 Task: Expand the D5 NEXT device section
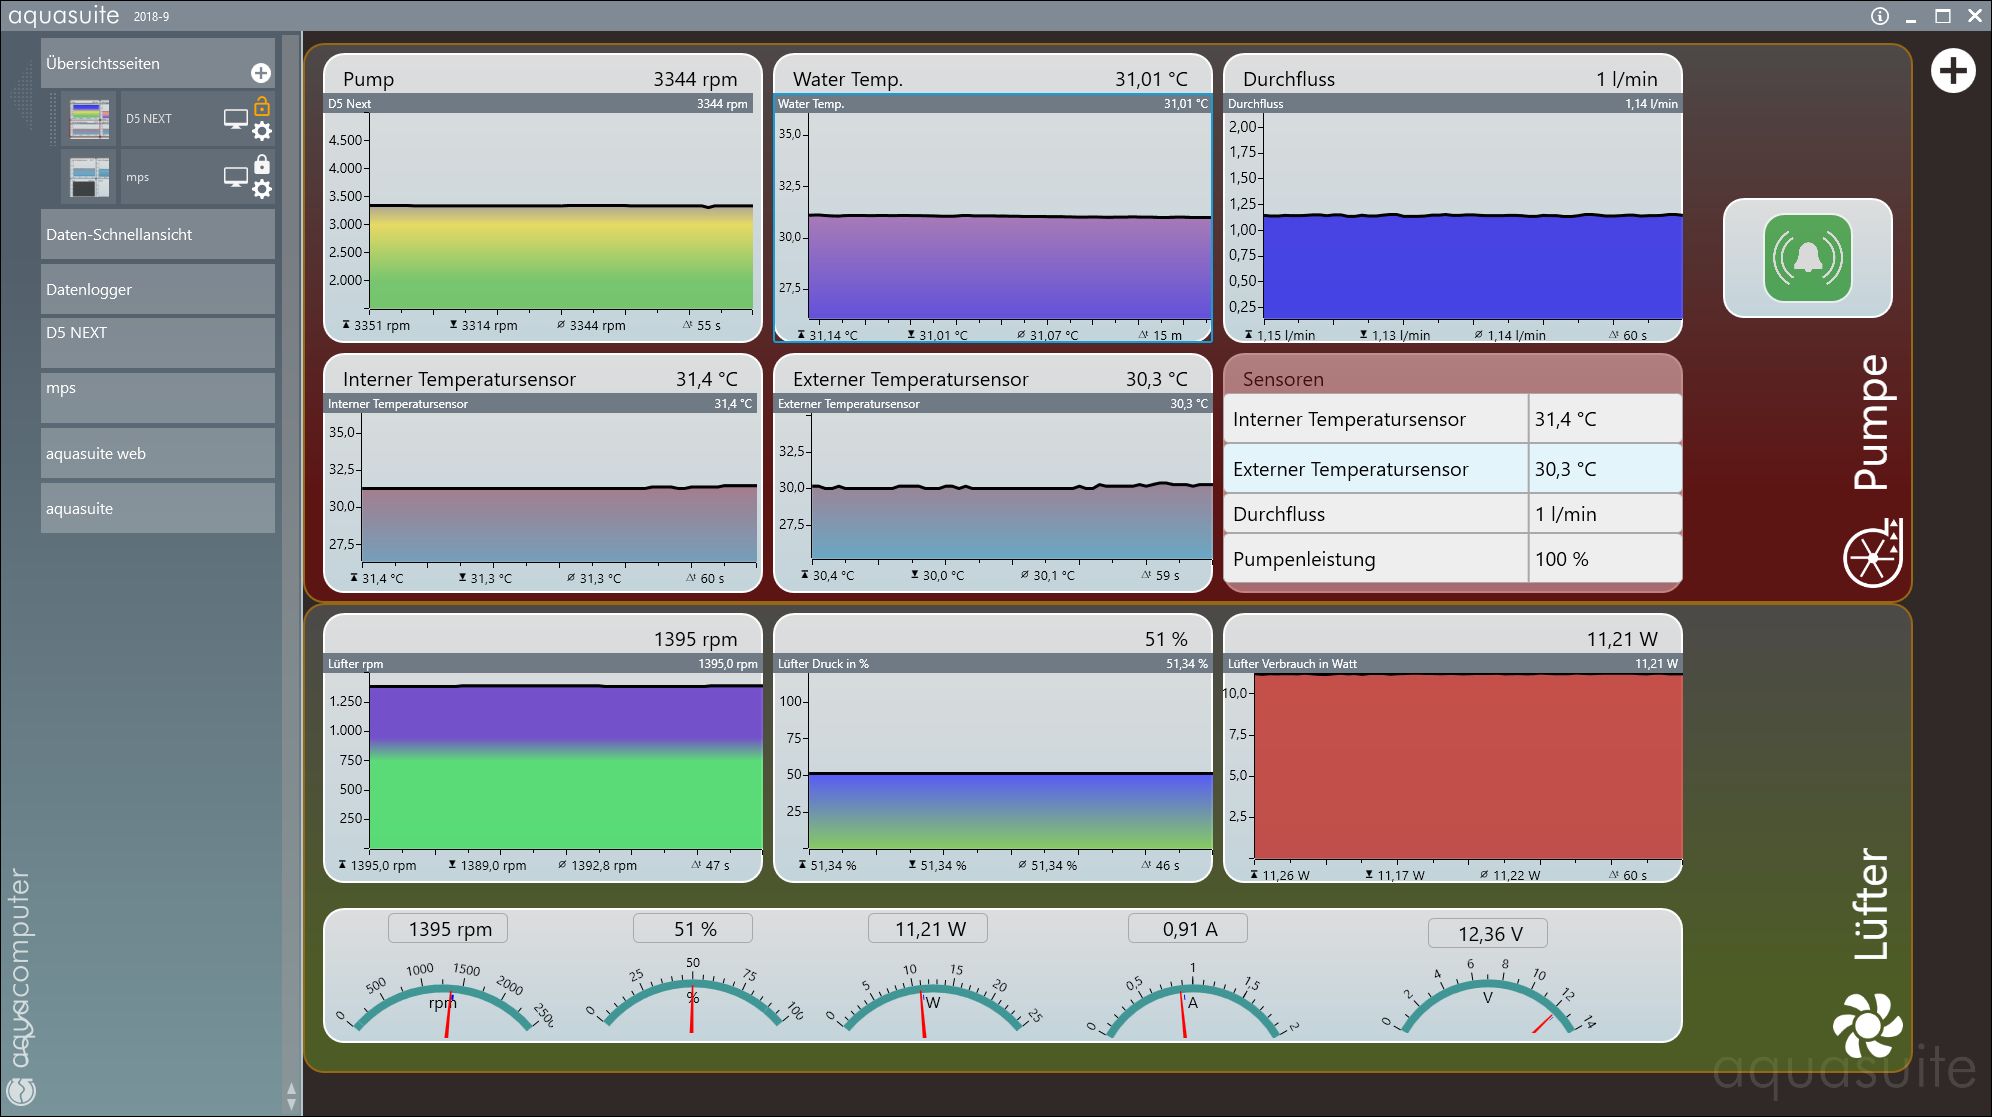[x=157, y=342]
